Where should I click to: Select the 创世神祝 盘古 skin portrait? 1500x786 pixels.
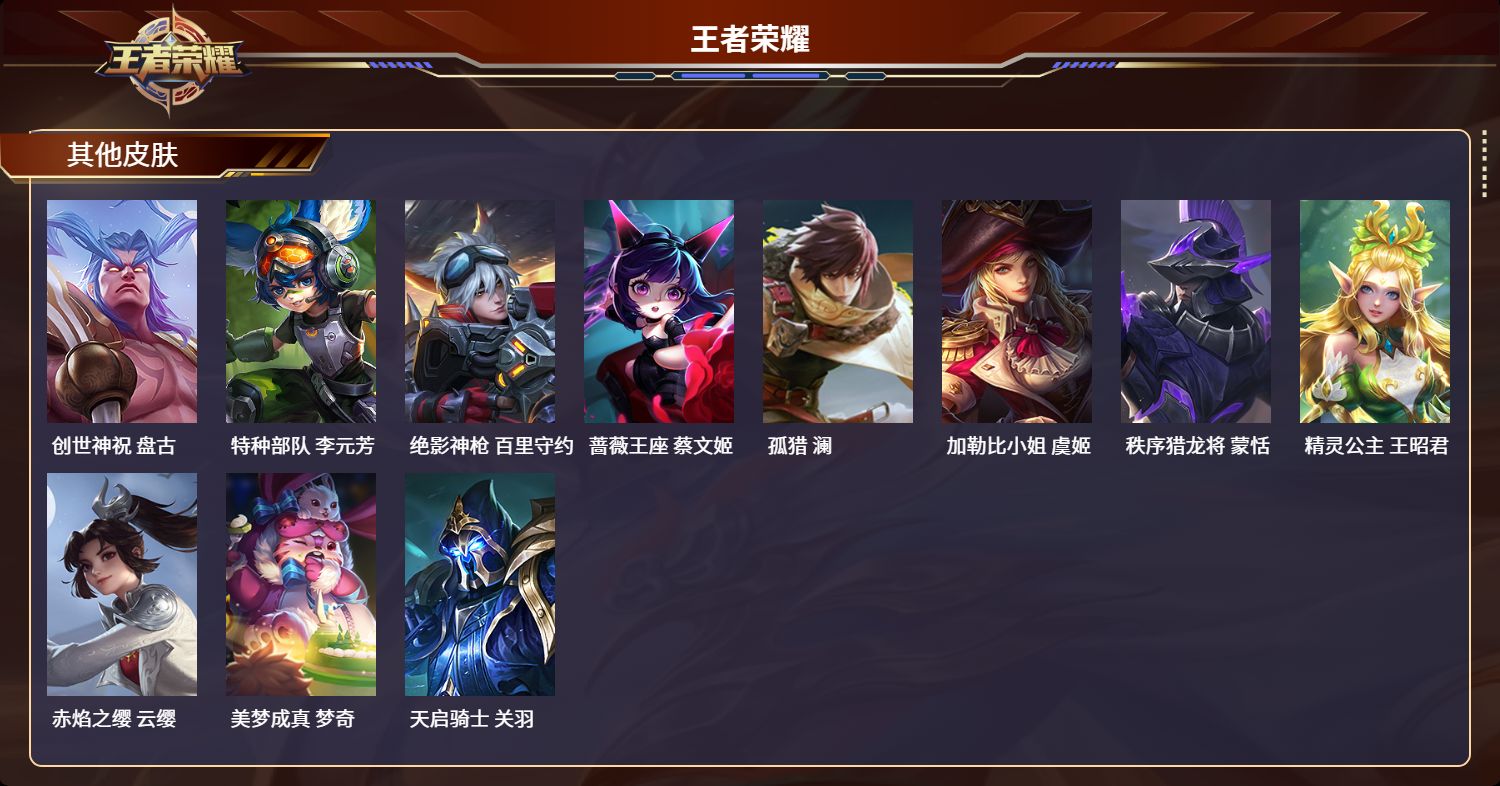(x=122, y=311)
